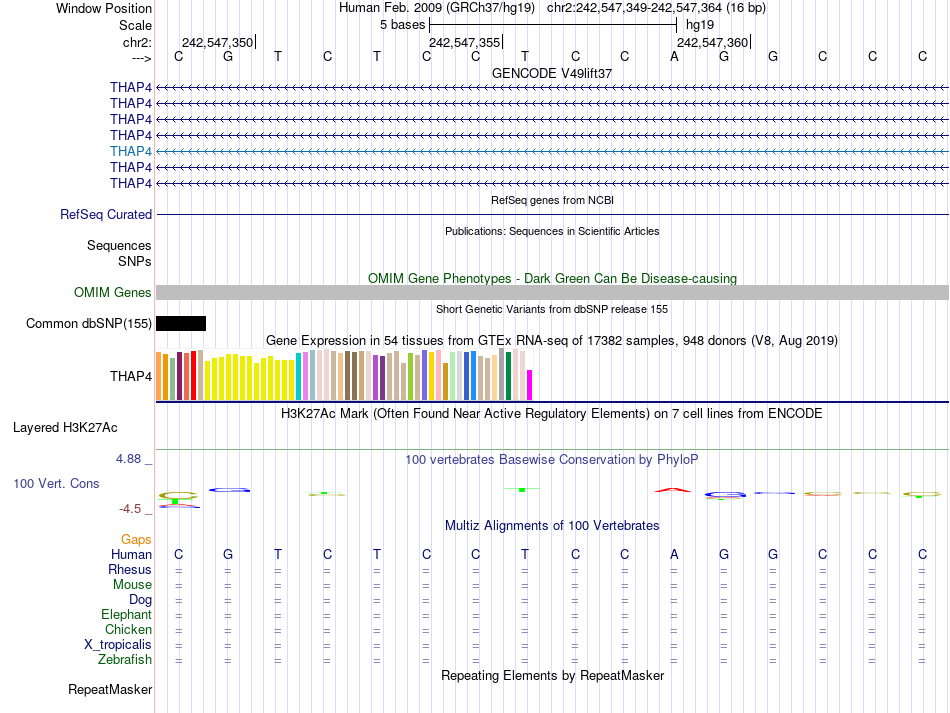Open Repeating Elements by RepeatMasker title

pos(553,675)
